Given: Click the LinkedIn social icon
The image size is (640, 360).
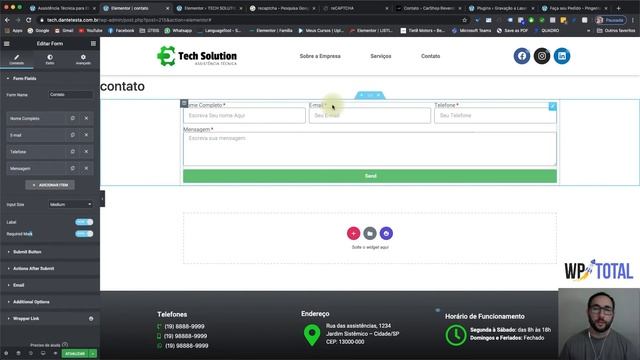Looking at the screenshot, I should 562,56.
